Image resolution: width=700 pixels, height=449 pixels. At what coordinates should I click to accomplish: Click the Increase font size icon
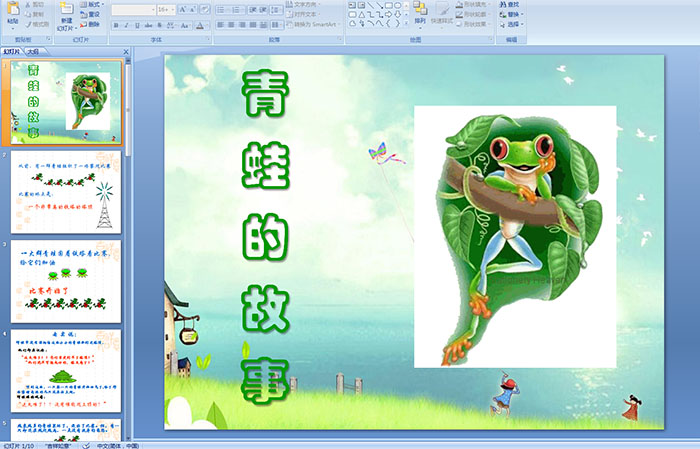click(181, 9)
